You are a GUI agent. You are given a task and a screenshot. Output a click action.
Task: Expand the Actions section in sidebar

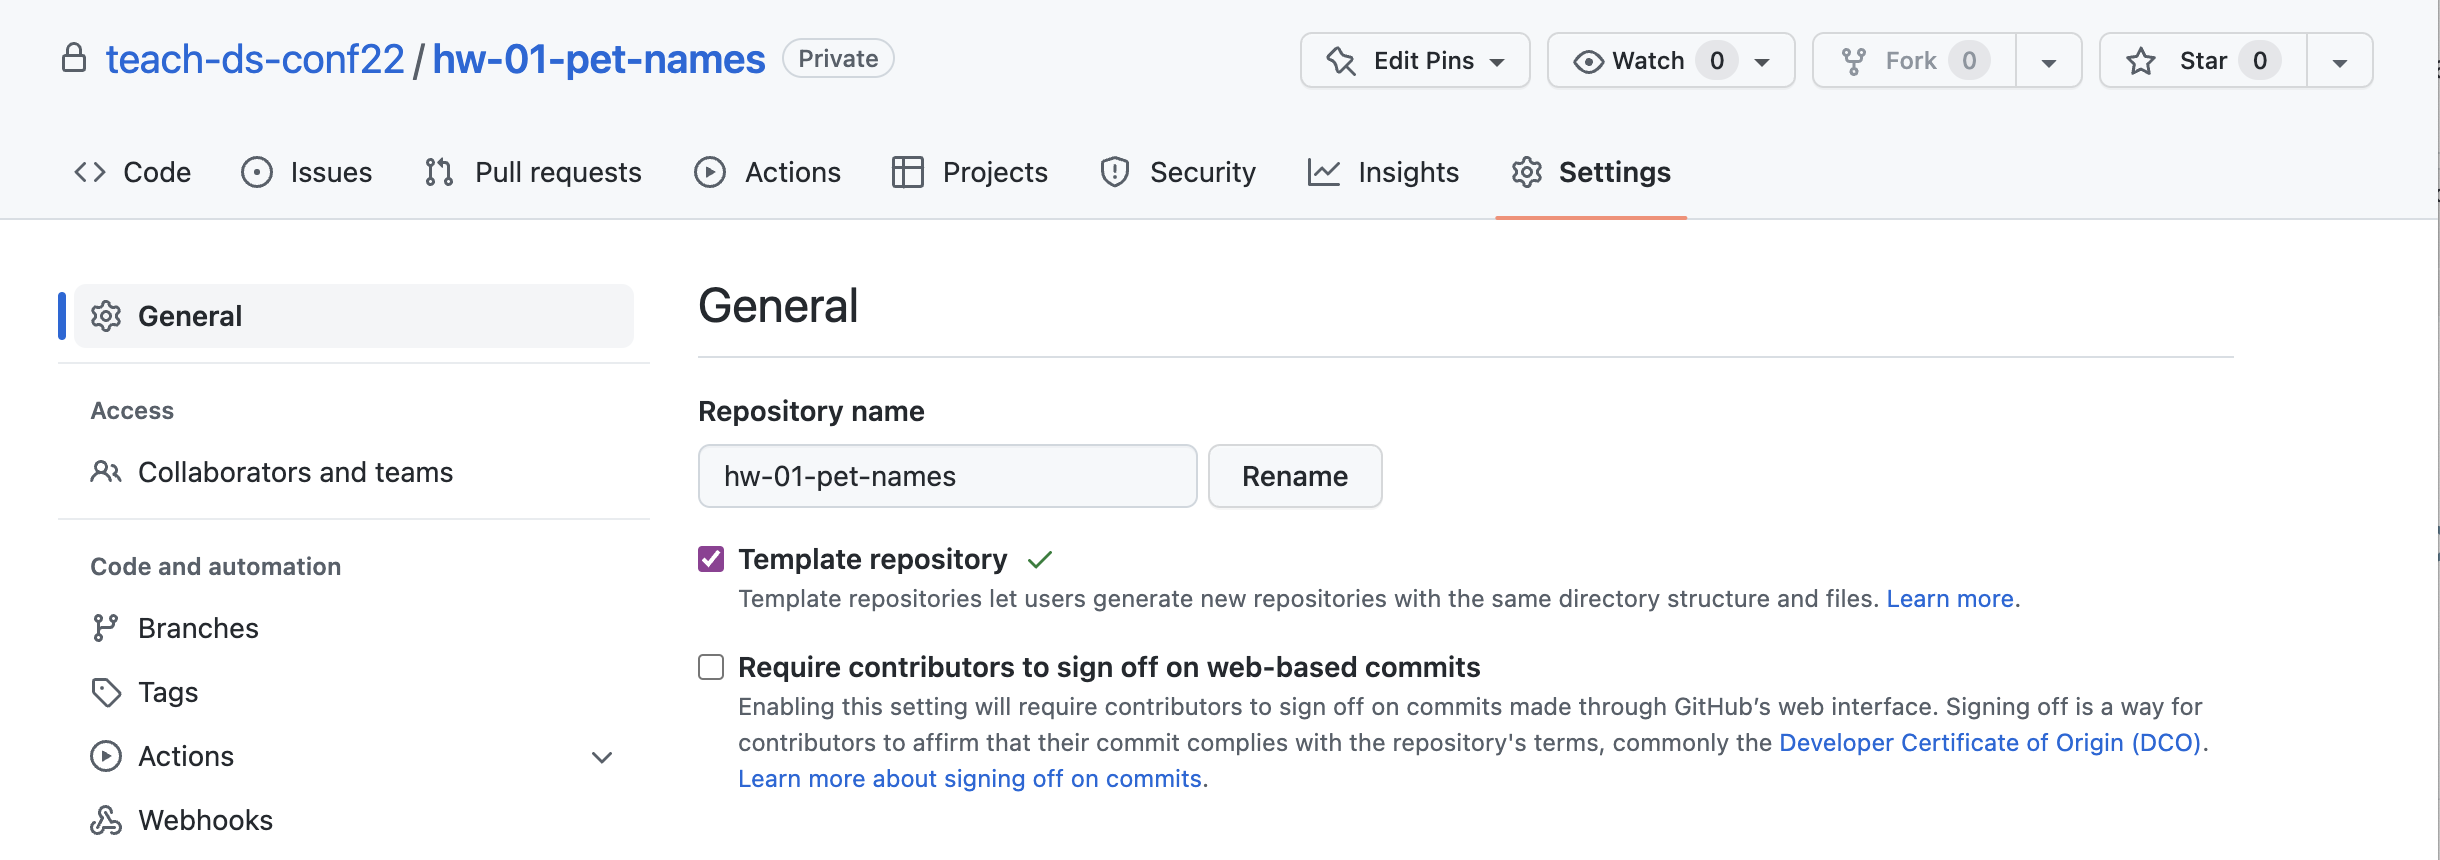coord(602,757)
